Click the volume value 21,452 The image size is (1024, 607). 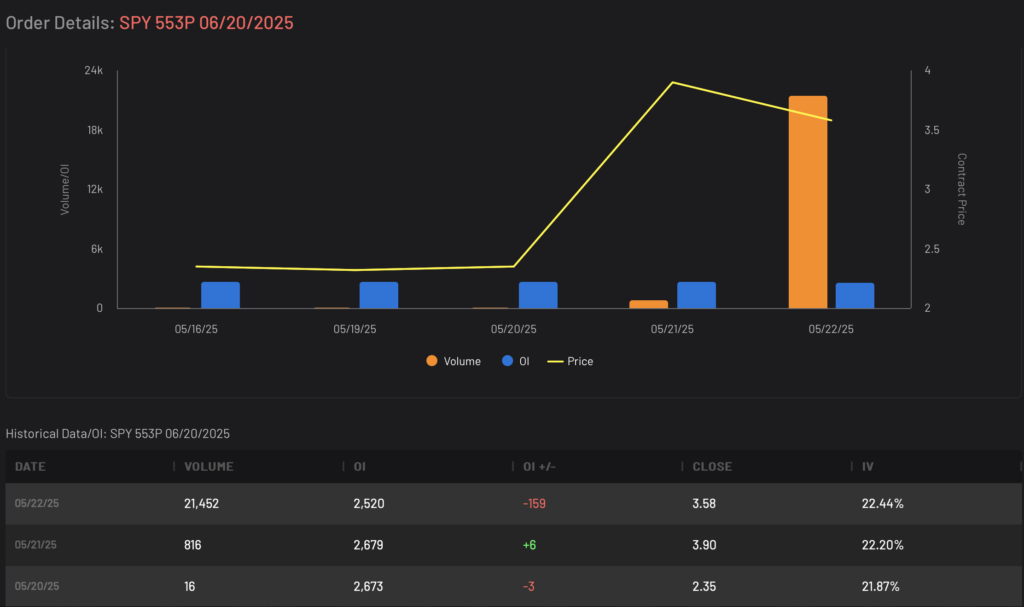[201, 504]
